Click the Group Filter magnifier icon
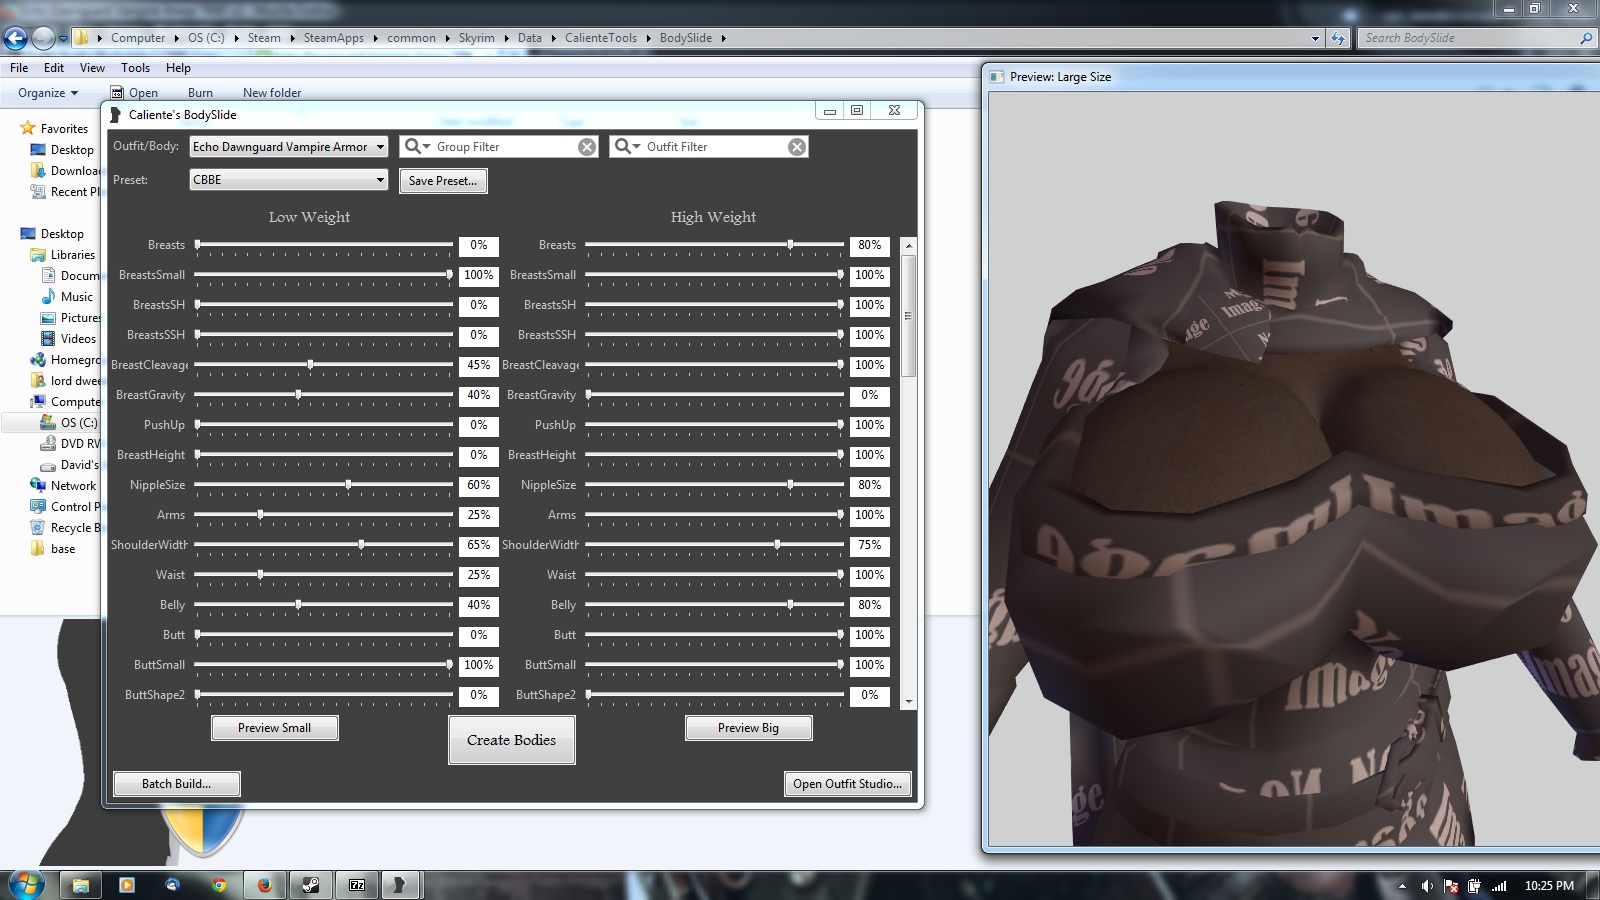Image resolution: width=1600 pixels, height=900 pixels. coord(414,147)
